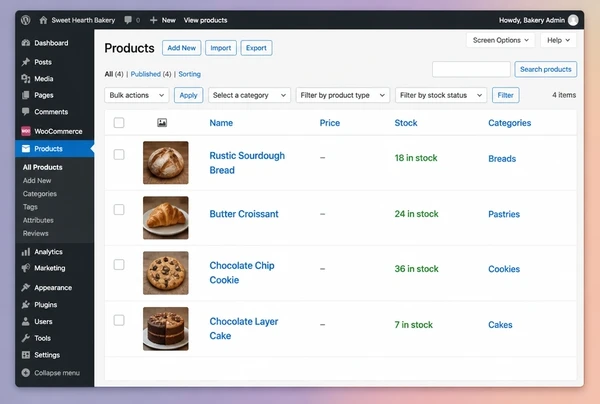The height and width of the screenshot is (404, 600).
Task: Open the Bulk actions dropdown
Action: pyautogui.click(x=137, y=95)
